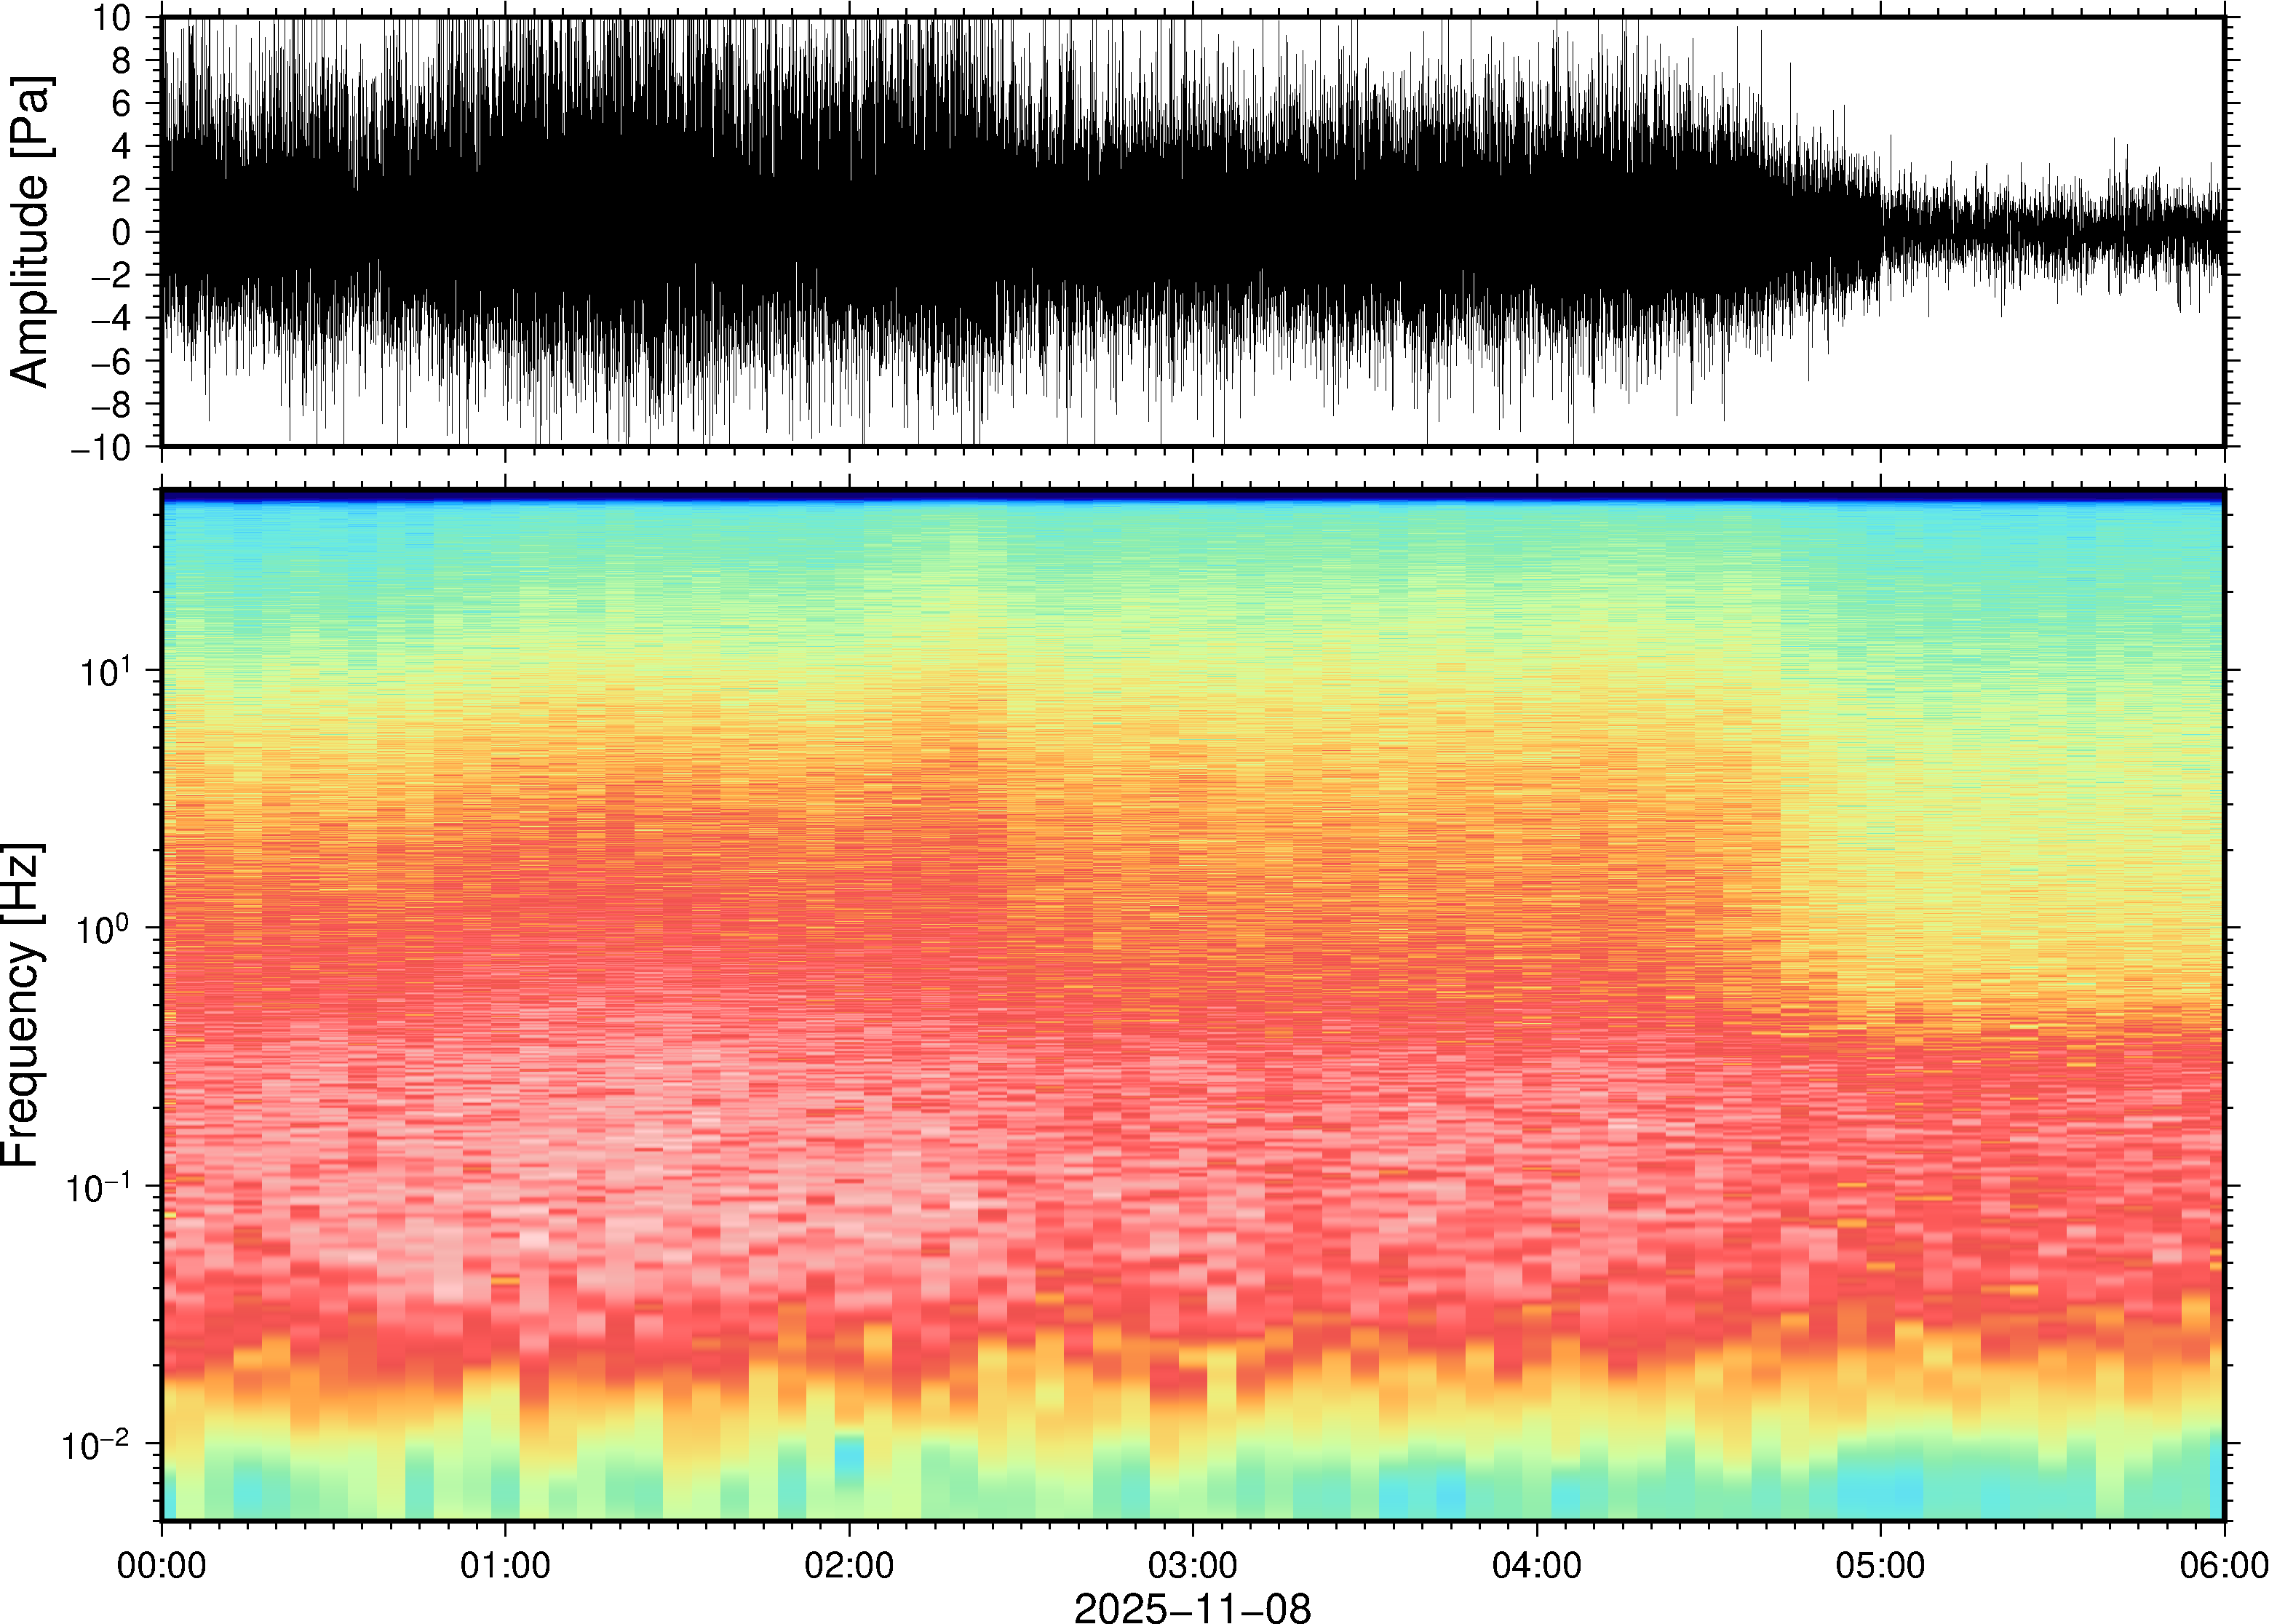This screenshot has width=2269, height=1624.
Task: Click the 10⁰ frequency tick label
Action: click(x=104, y=928)
